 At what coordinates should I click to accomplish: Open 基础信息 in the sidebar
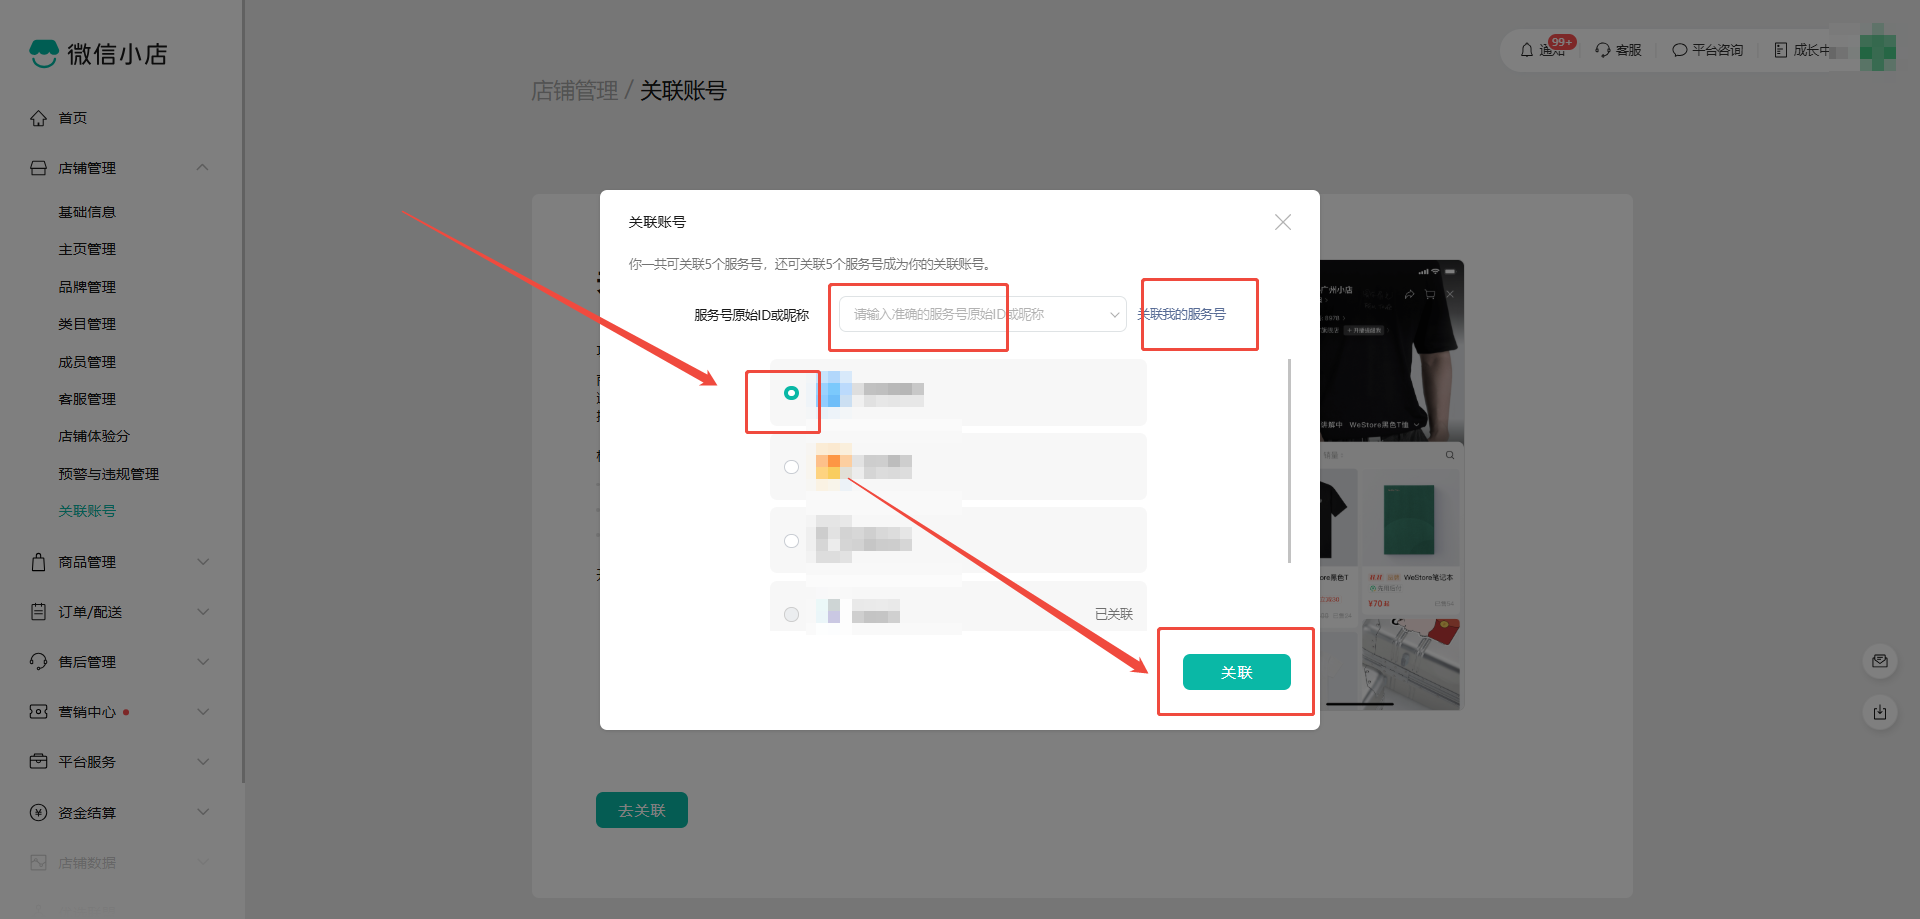pyautogui.click(x=87, y=212)
